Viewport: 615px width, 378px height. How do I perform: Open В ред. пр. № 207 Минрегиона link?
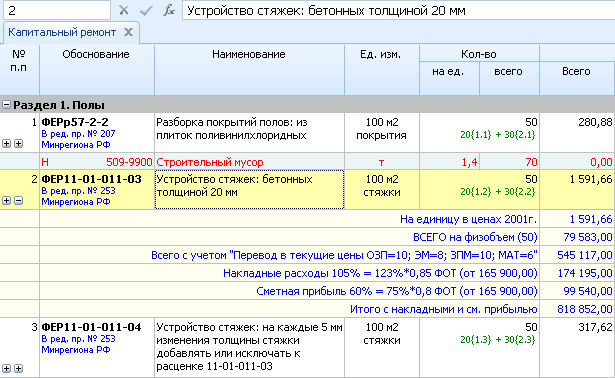pos(78,139)
